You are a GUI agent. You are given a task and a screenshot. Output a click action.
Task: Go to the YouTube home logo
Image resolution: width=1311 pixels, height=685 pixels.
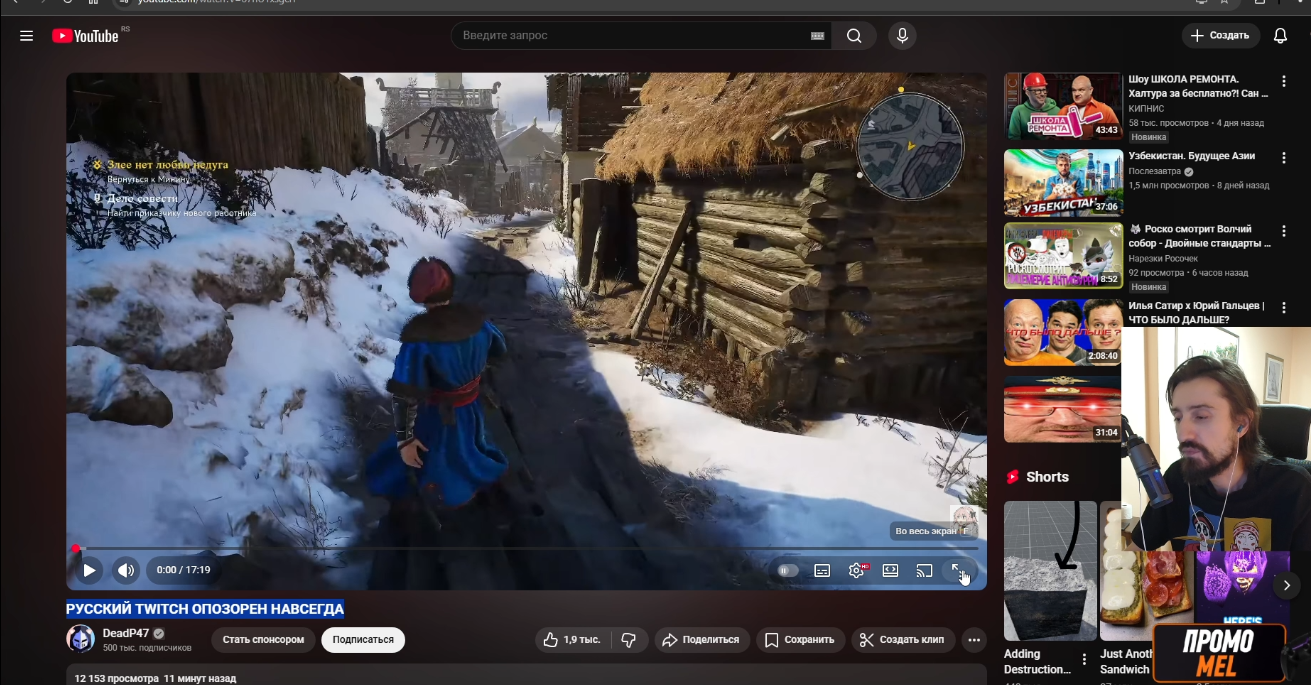click(86, 36)
